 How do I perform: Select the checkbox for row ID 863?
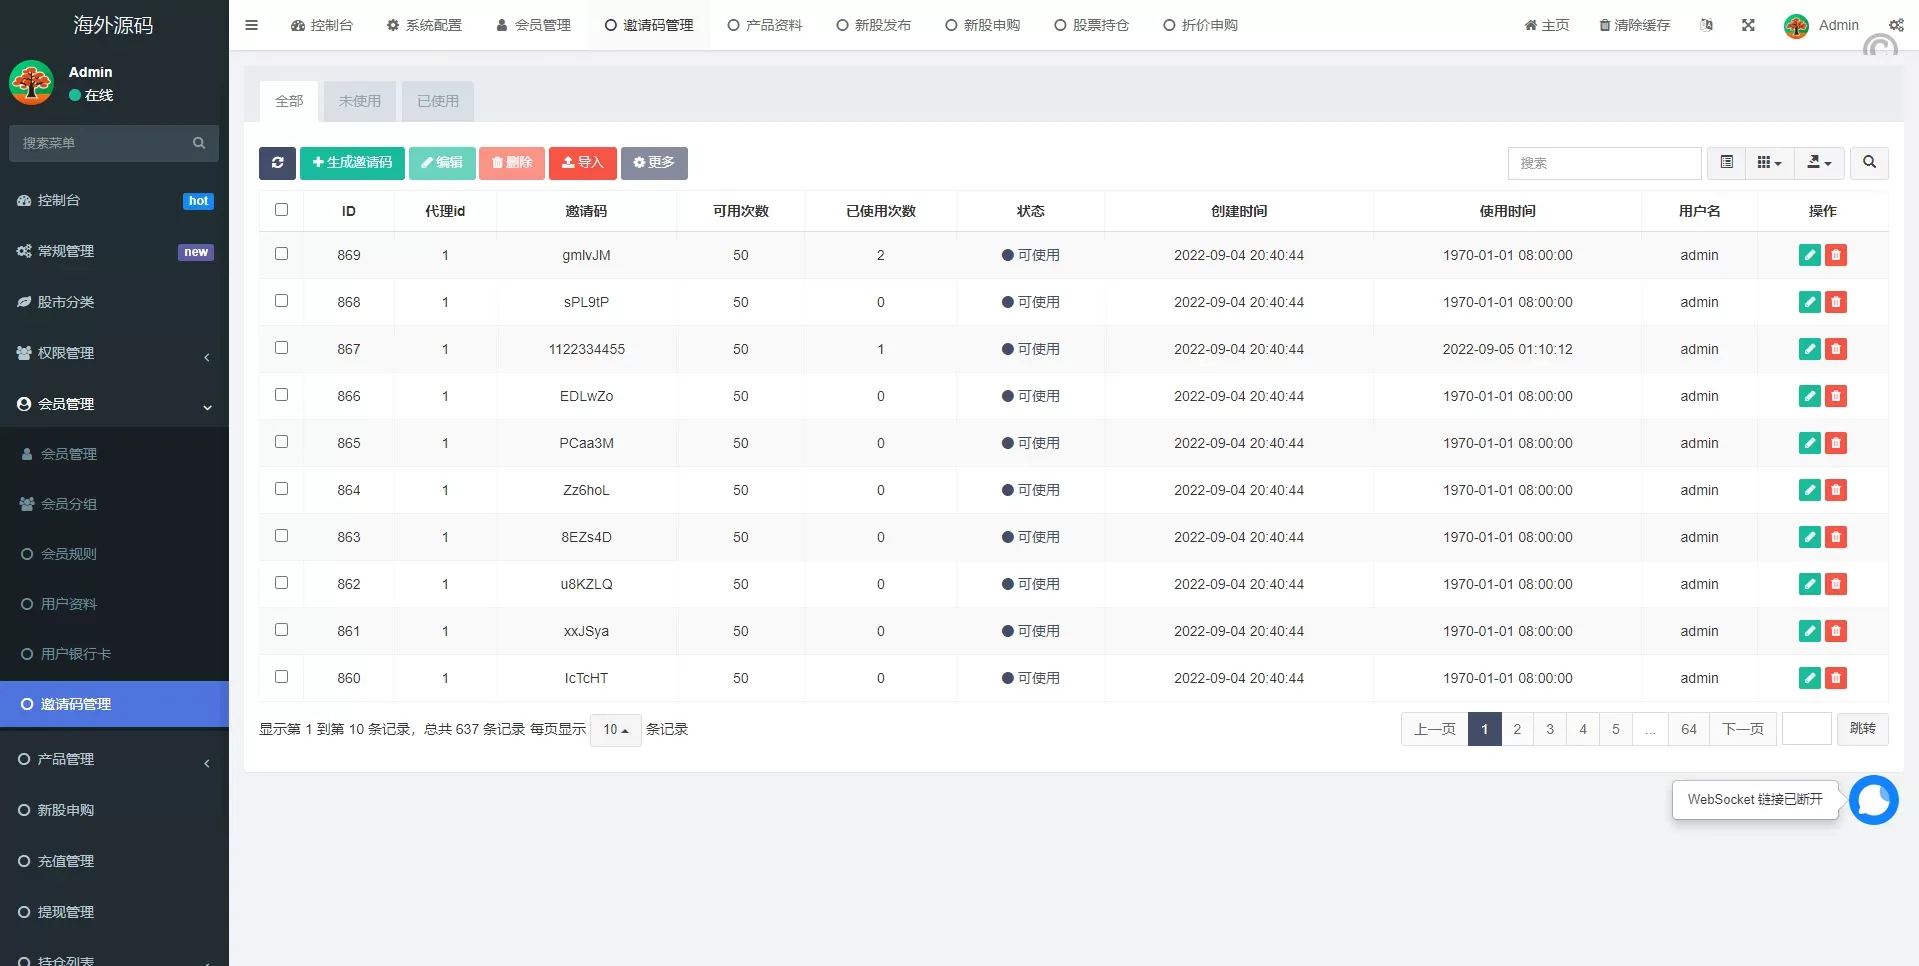(x=281, y=536)
